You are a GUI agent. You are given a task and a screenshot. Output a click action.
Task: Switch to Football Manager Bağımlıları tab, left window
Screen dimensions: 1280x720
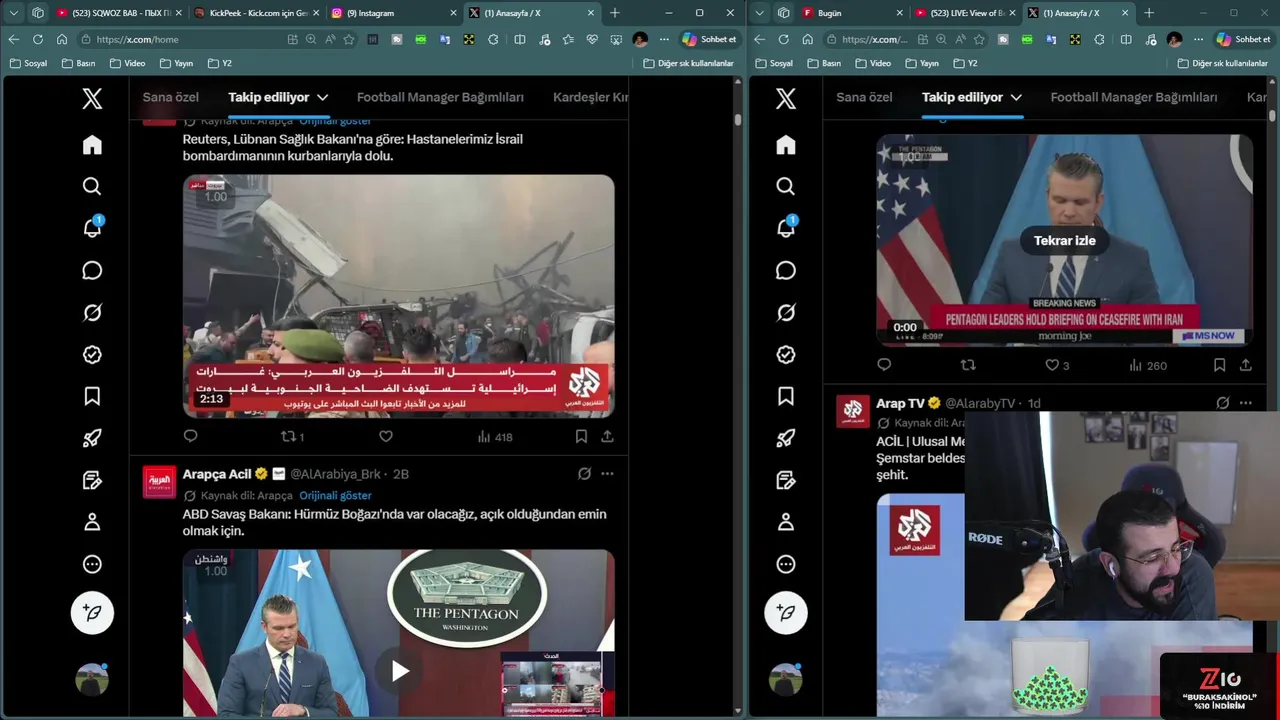[440, 97]
